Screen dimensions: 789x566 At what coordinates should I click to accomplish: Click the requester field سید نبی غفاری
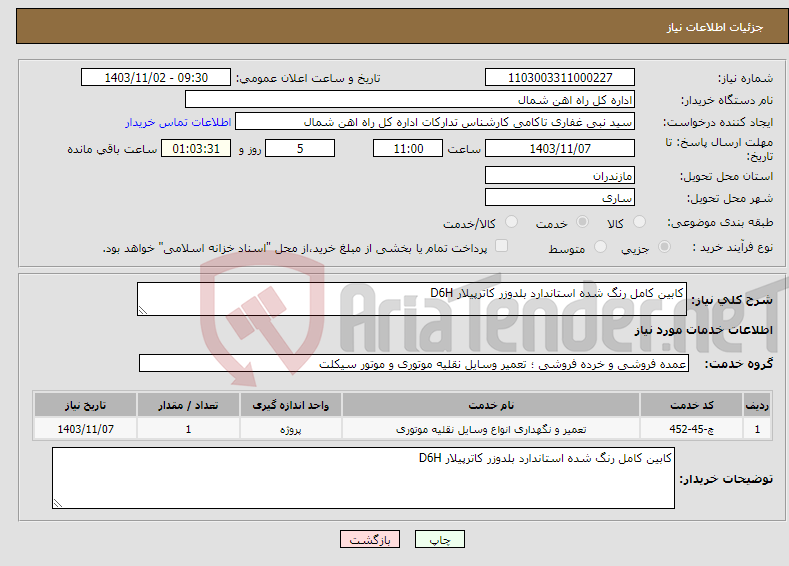[435, 122]
